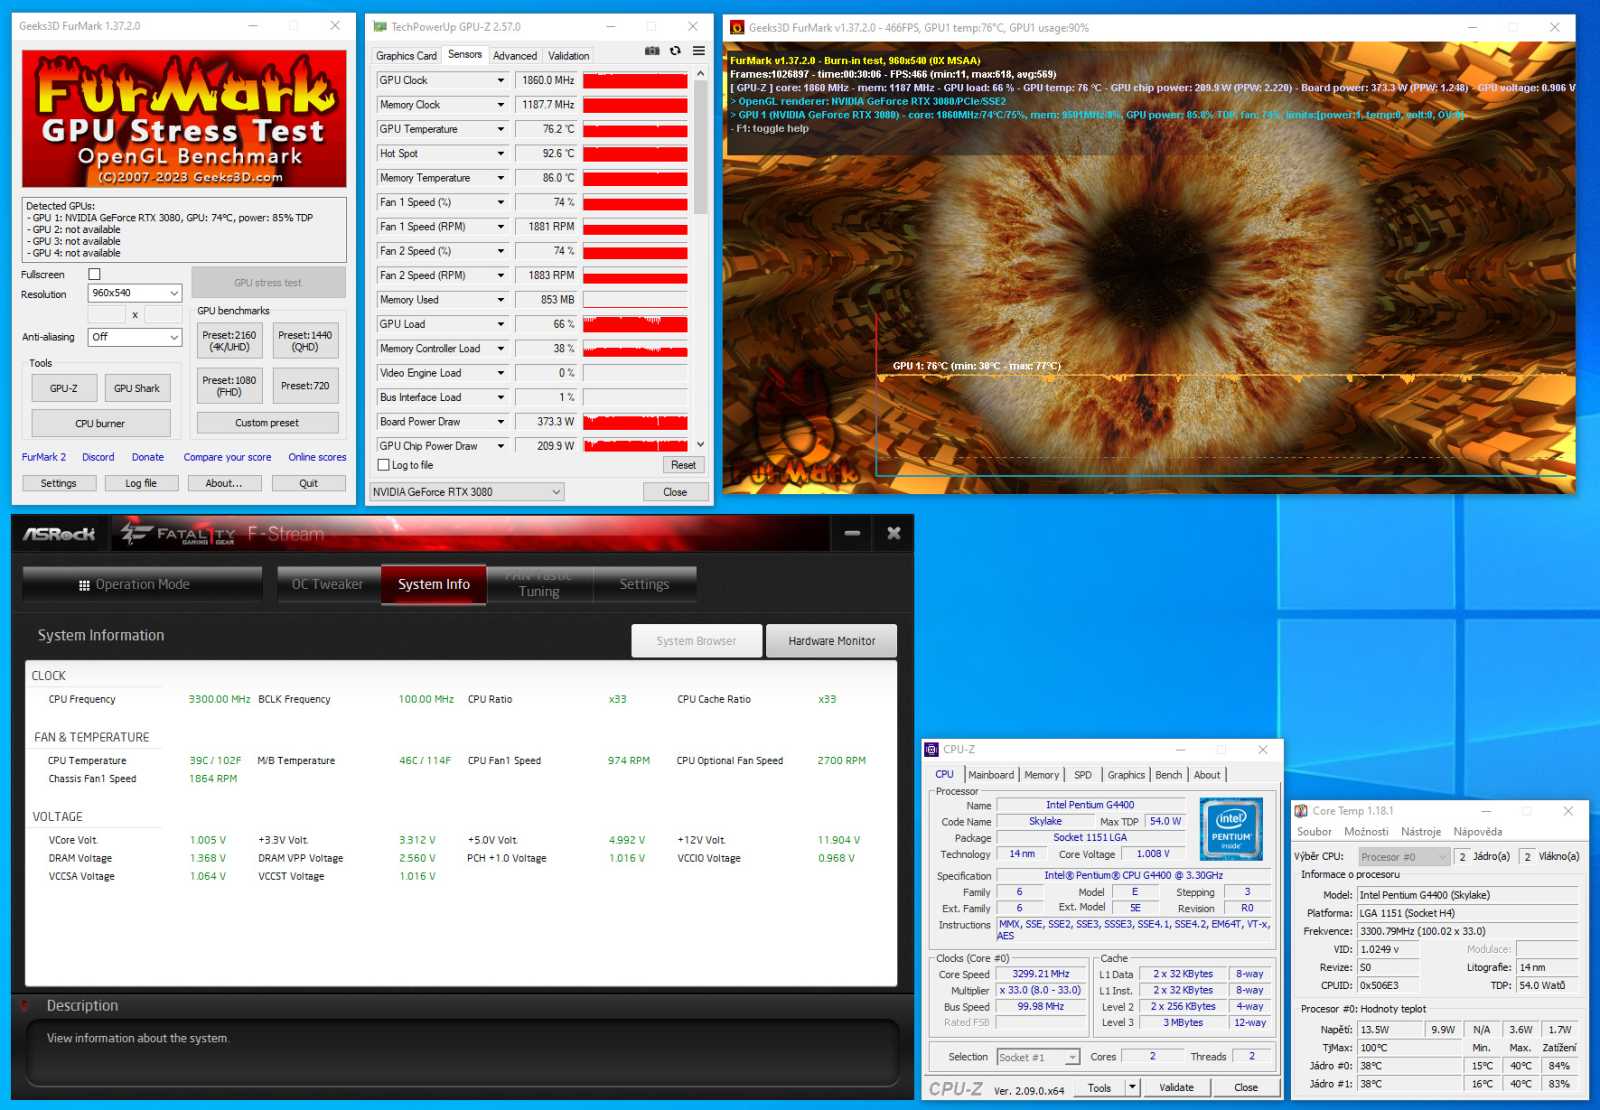Click the FurMark Discord link
This screenshot has height=1110, width=1600.
click(98, 457)
